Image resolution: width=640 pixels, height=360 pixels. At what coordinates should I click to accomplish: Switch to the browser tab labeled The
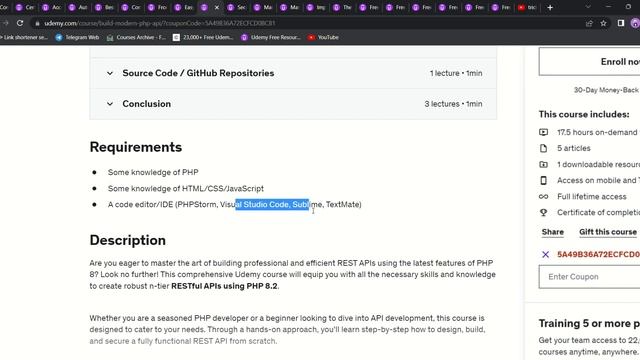tap(343, 7)
